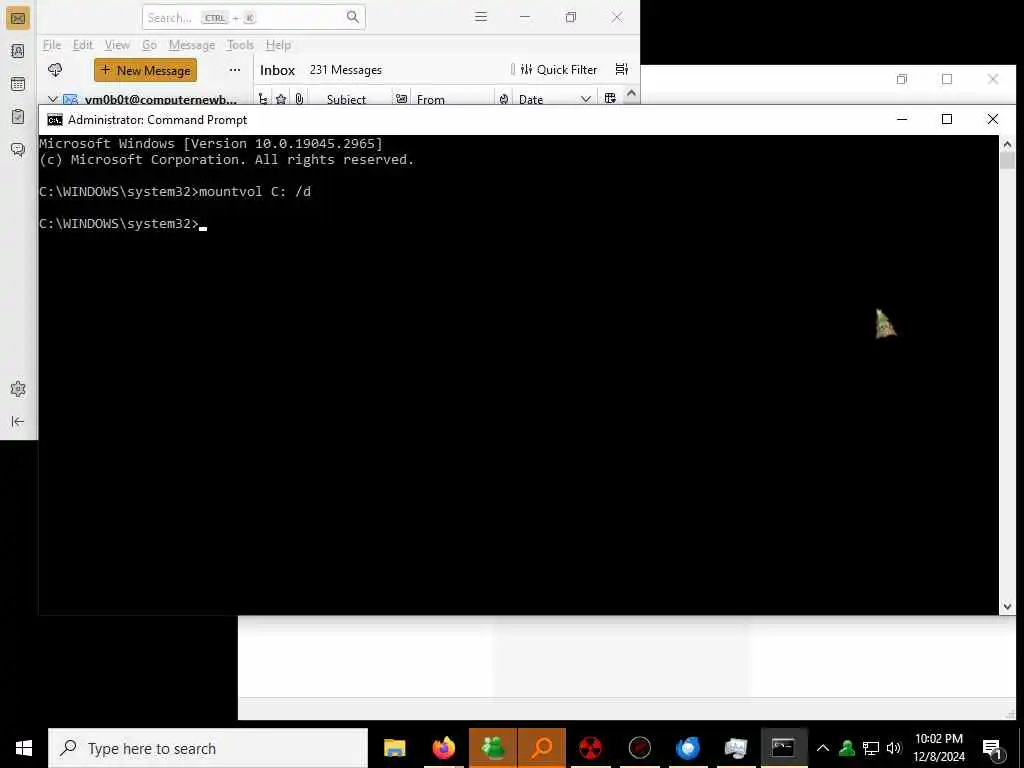Open the View menu in Thunderbird
This screenshot has height=768, width=1024.
pos(117,45)
